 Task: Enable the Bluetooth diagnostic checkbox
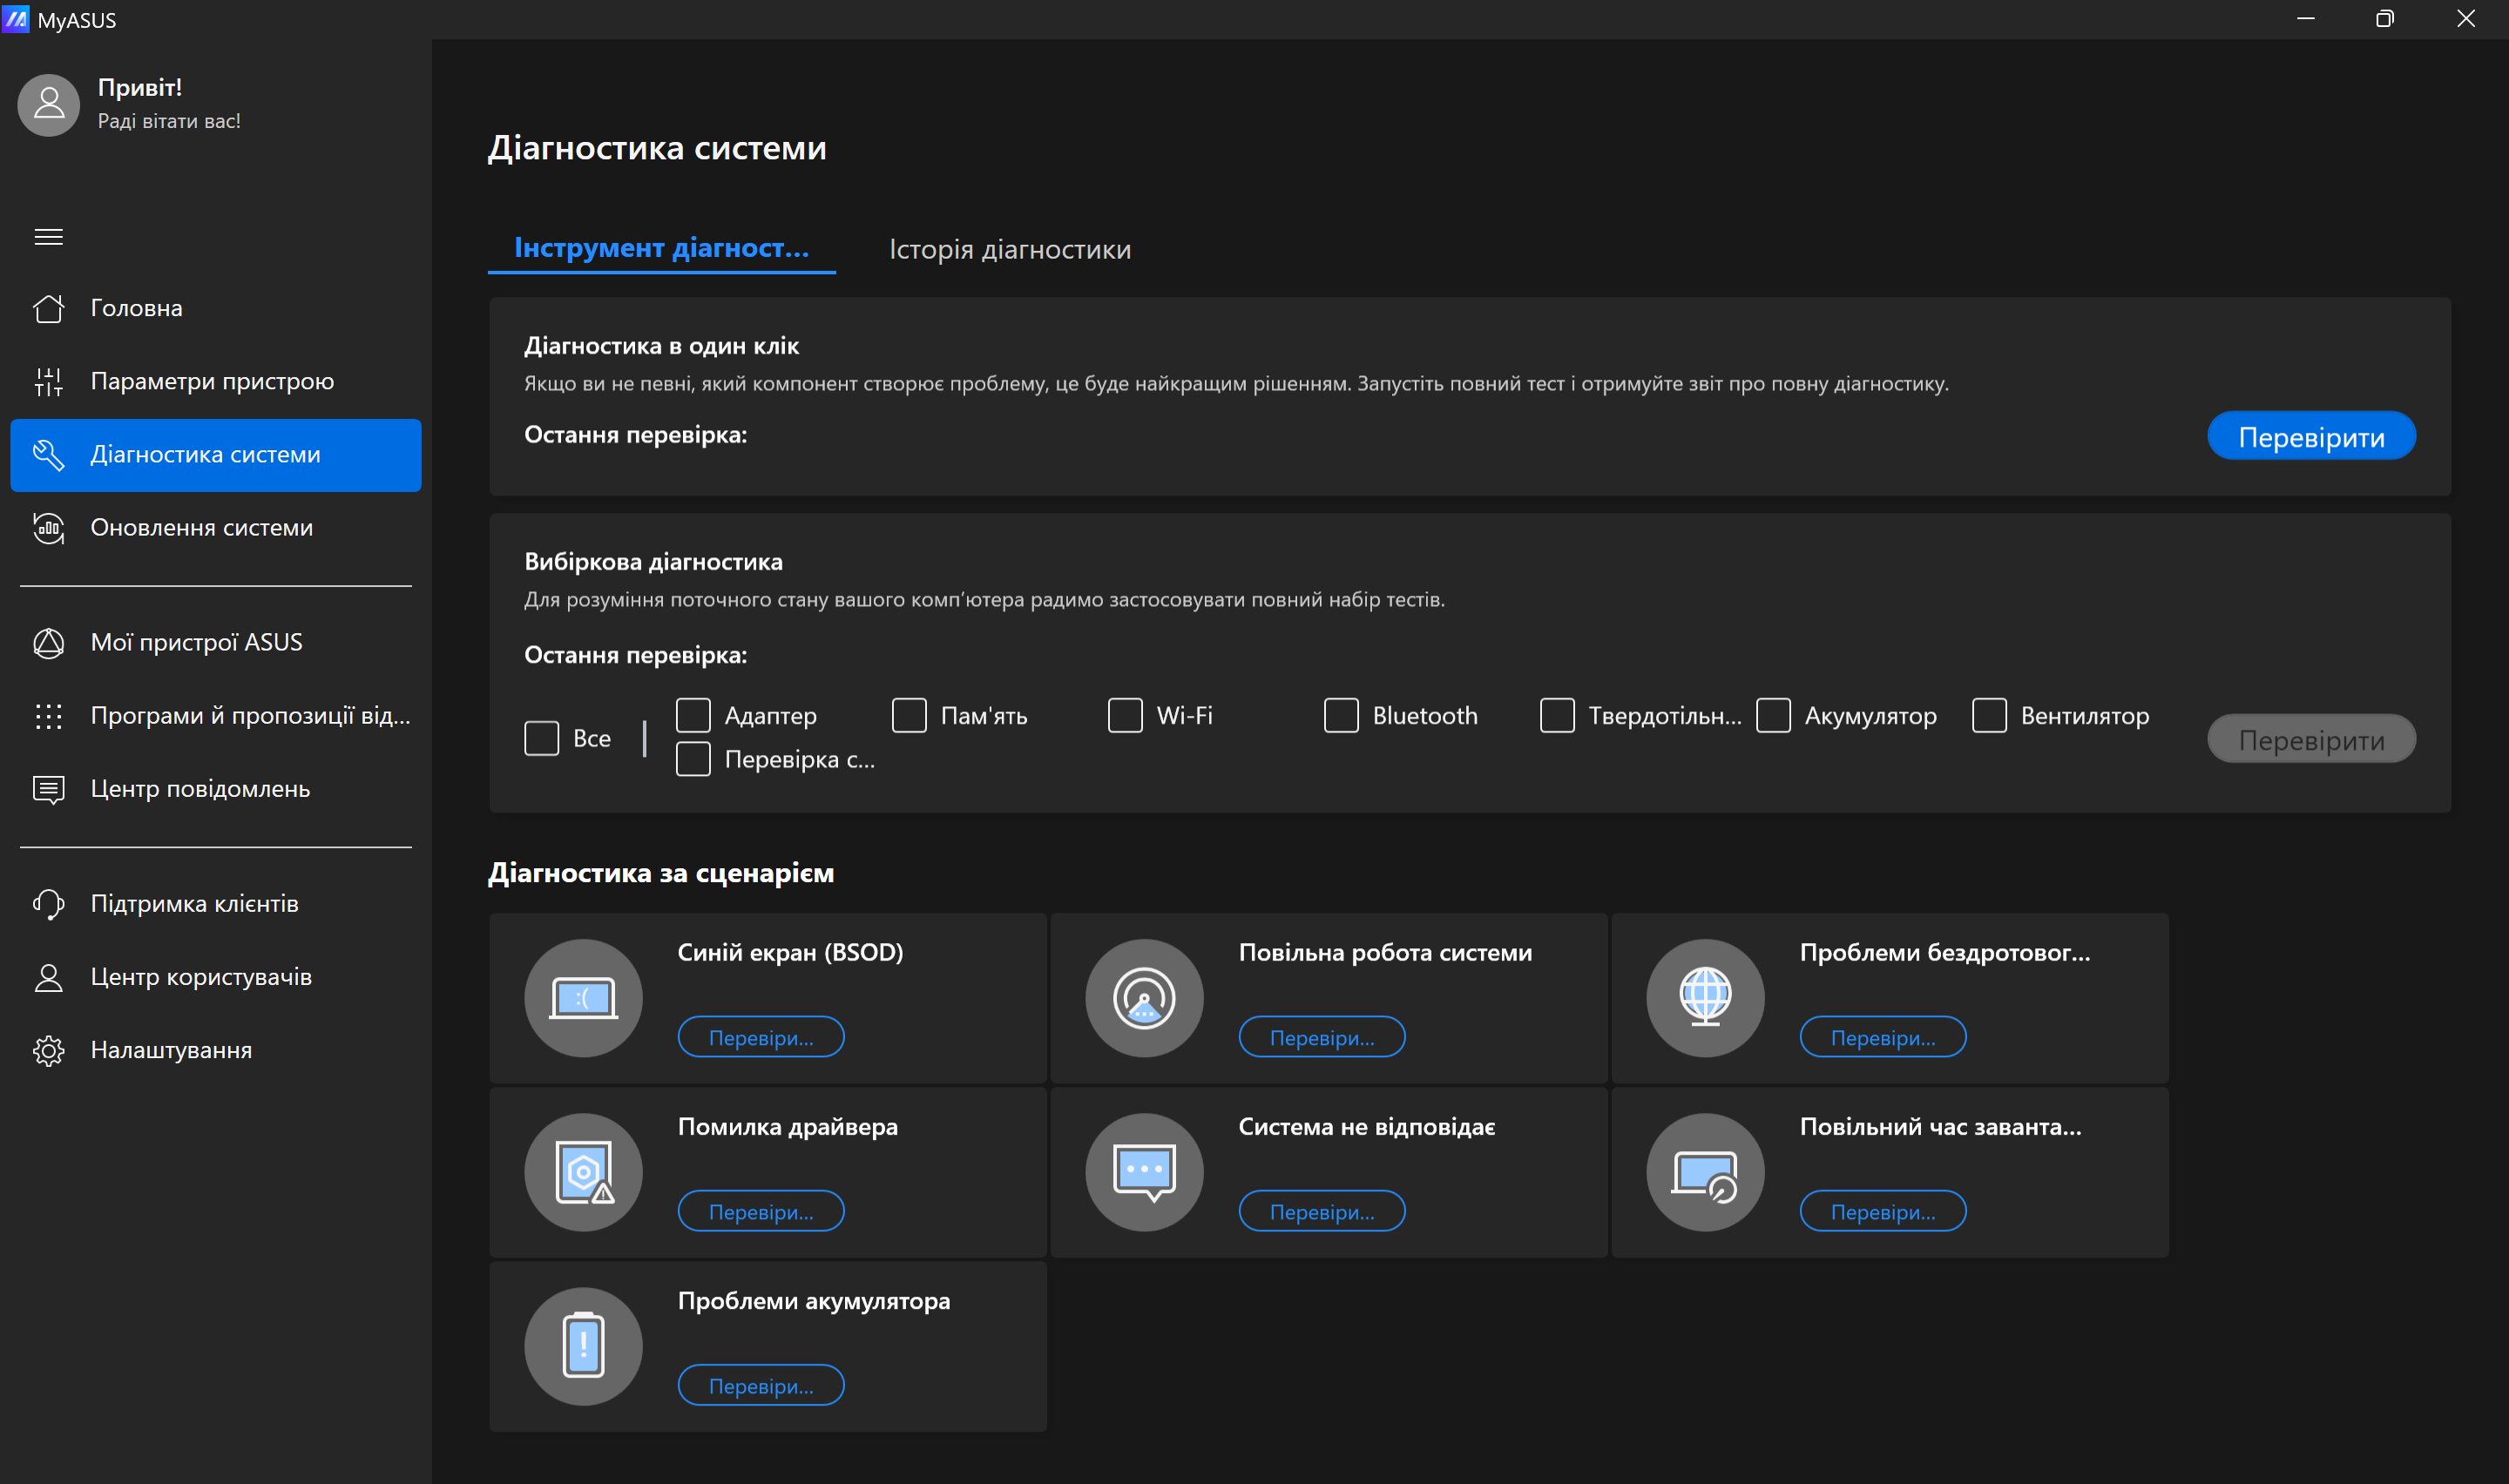[x=1341, y=715]
